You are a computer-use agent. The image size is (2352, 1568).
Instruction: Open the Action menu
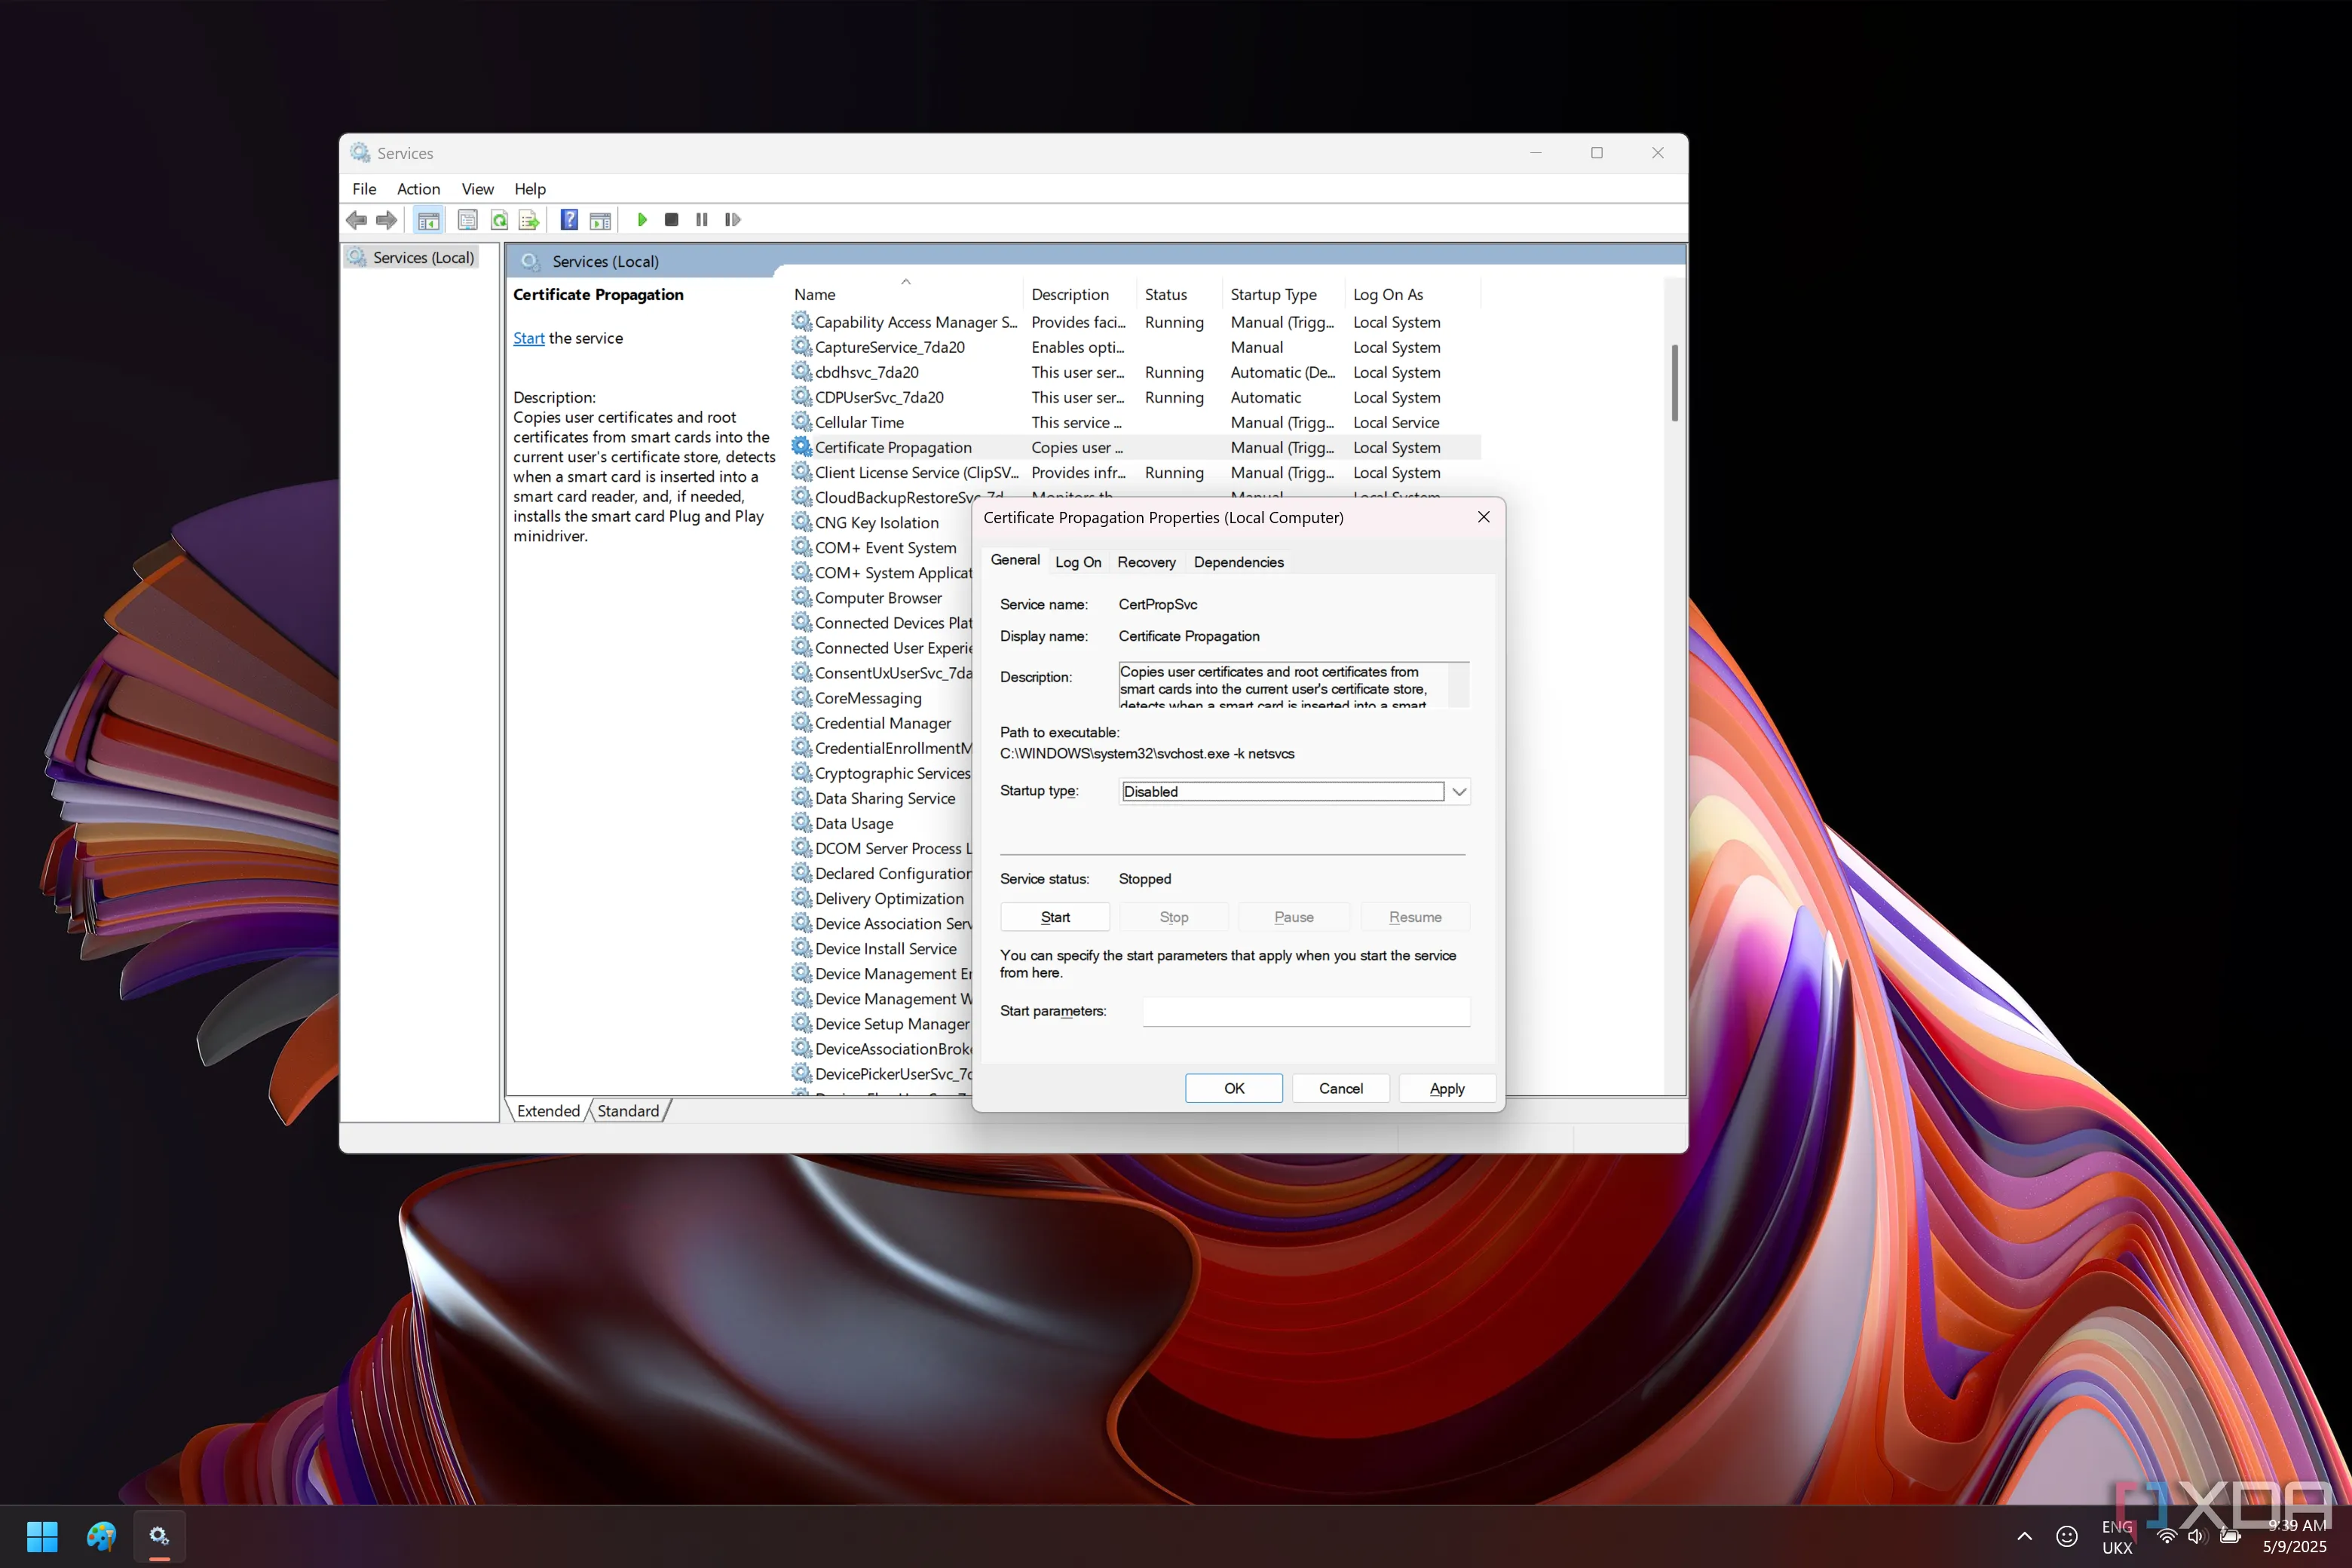pyautogui.click(x=418, y=189)
